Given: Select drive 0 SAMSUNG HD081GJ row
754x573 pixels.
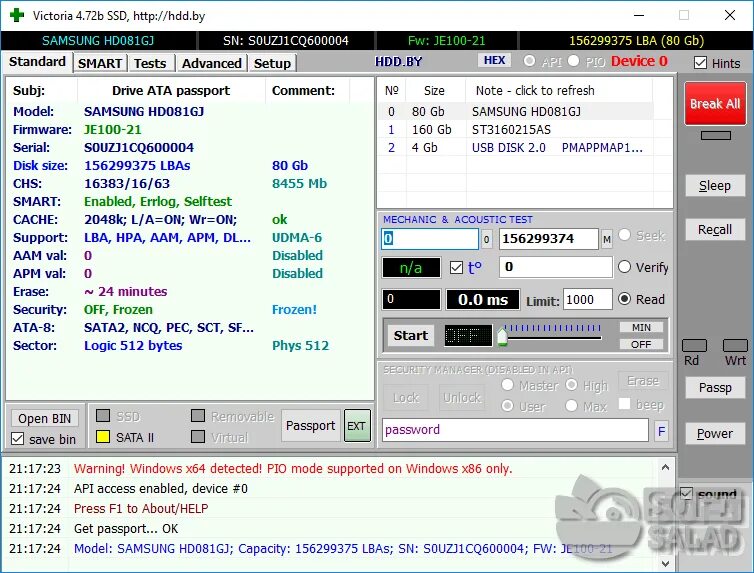Looking at the screenshot, I should coord(515,112).
